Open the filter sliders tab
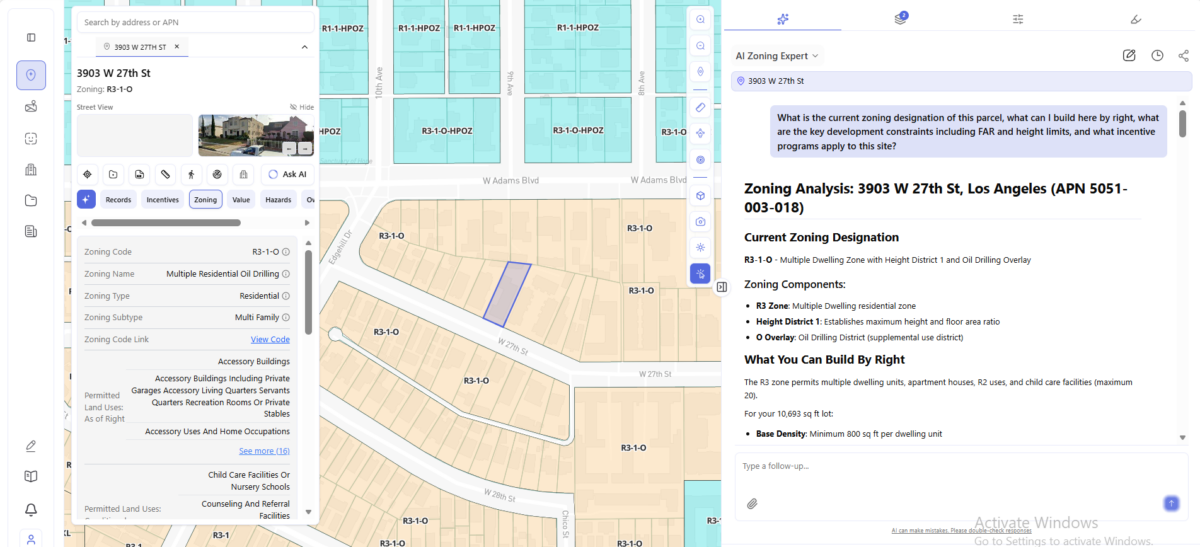 pyautogui.click(x=1018, y=19)
